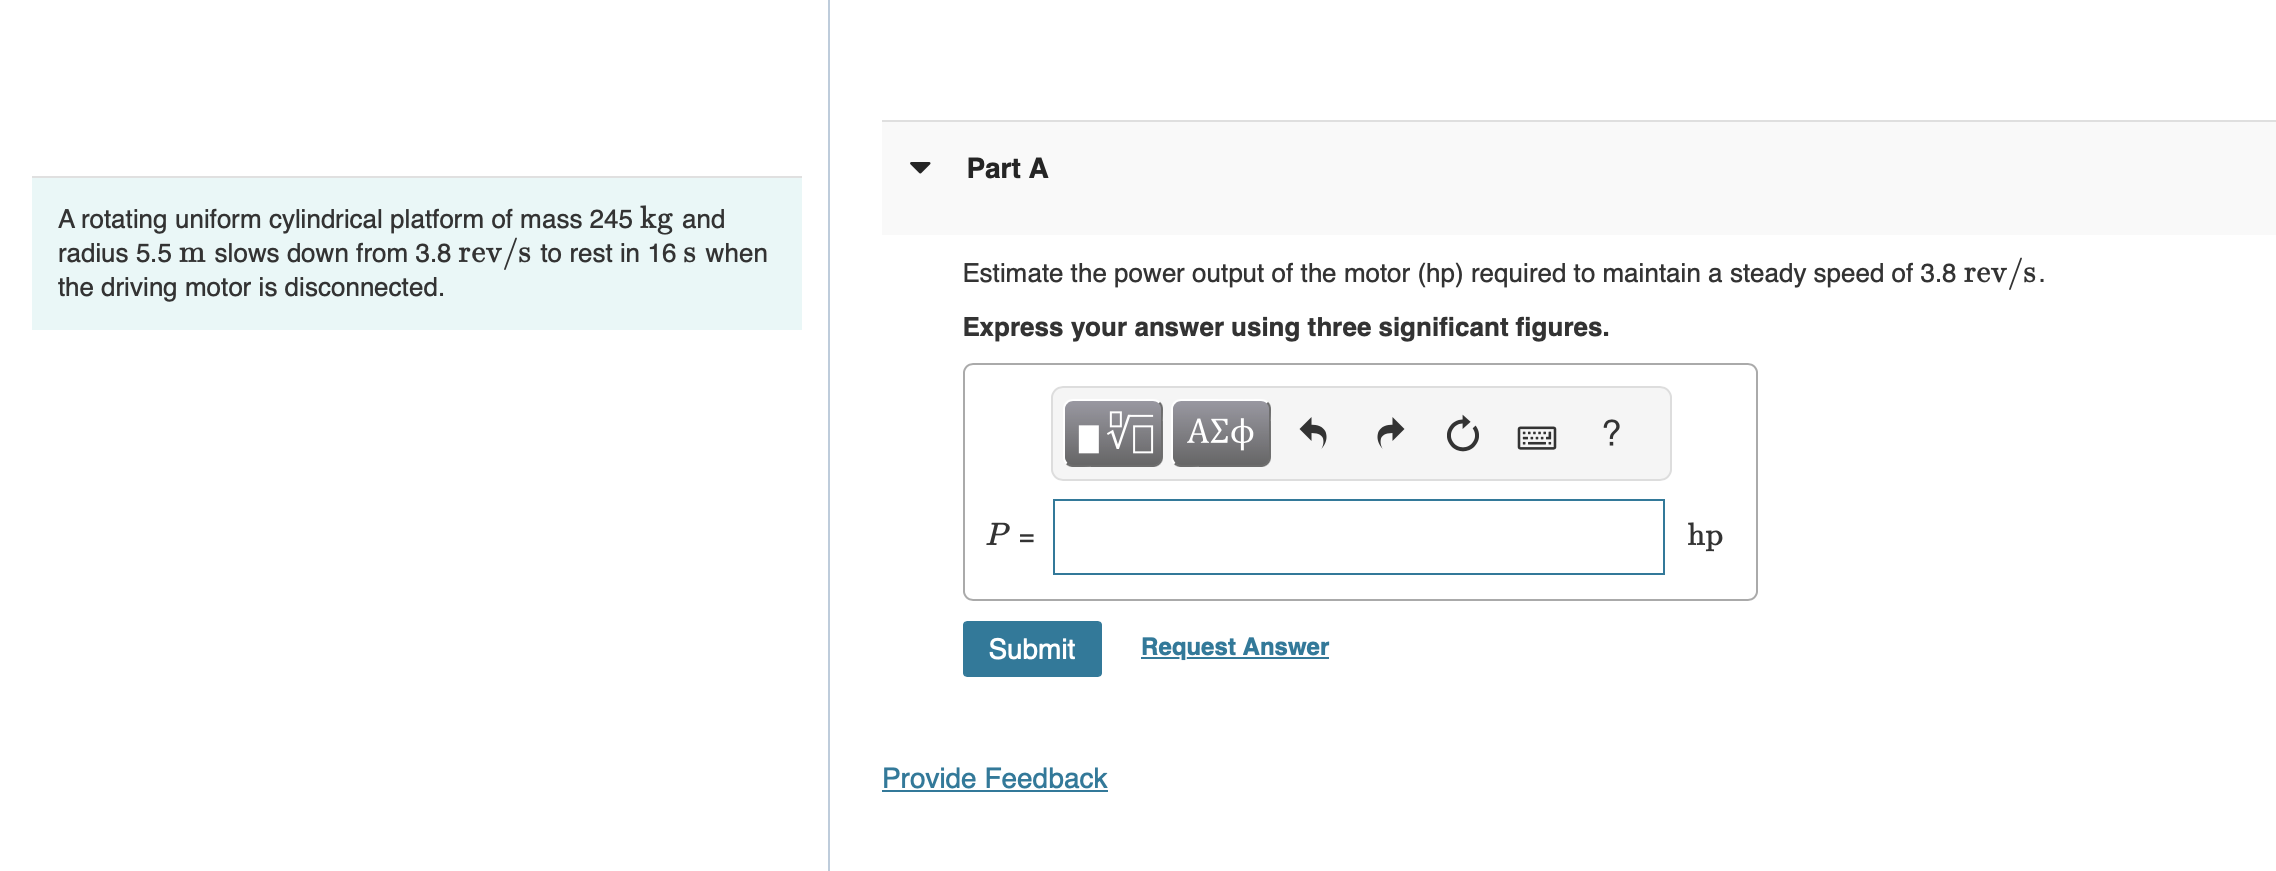
Task: Select the Part A section heading
Action: coord(1007,168)
